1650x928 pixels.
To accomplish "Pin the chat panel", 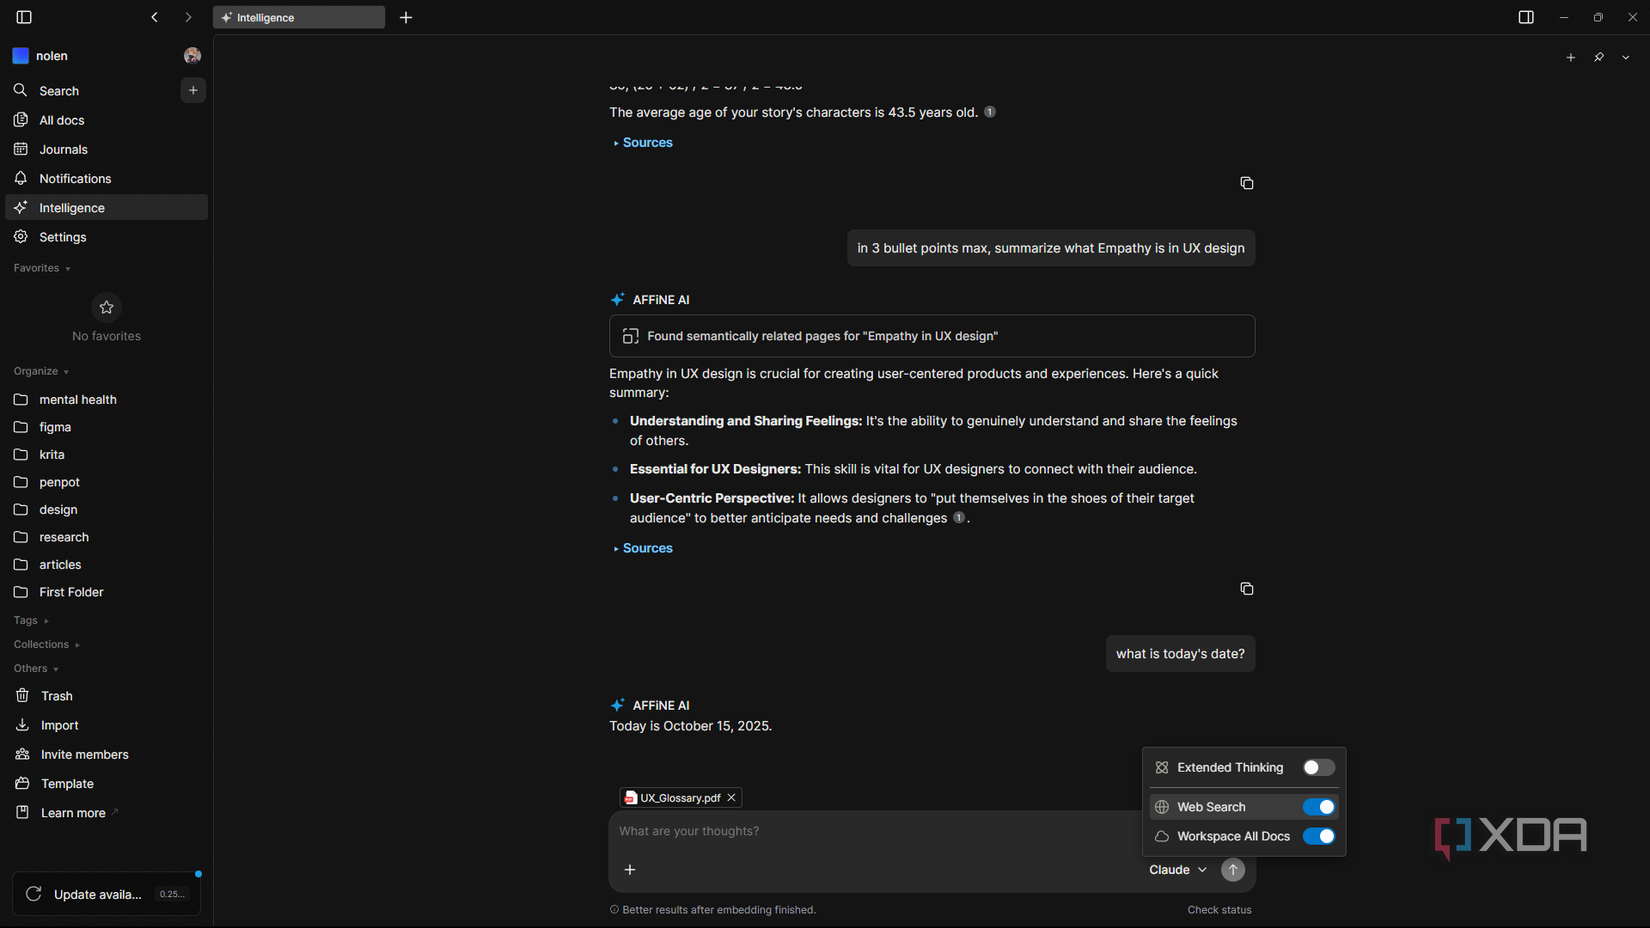I will pyautogui.click(x=1599, y=58).
